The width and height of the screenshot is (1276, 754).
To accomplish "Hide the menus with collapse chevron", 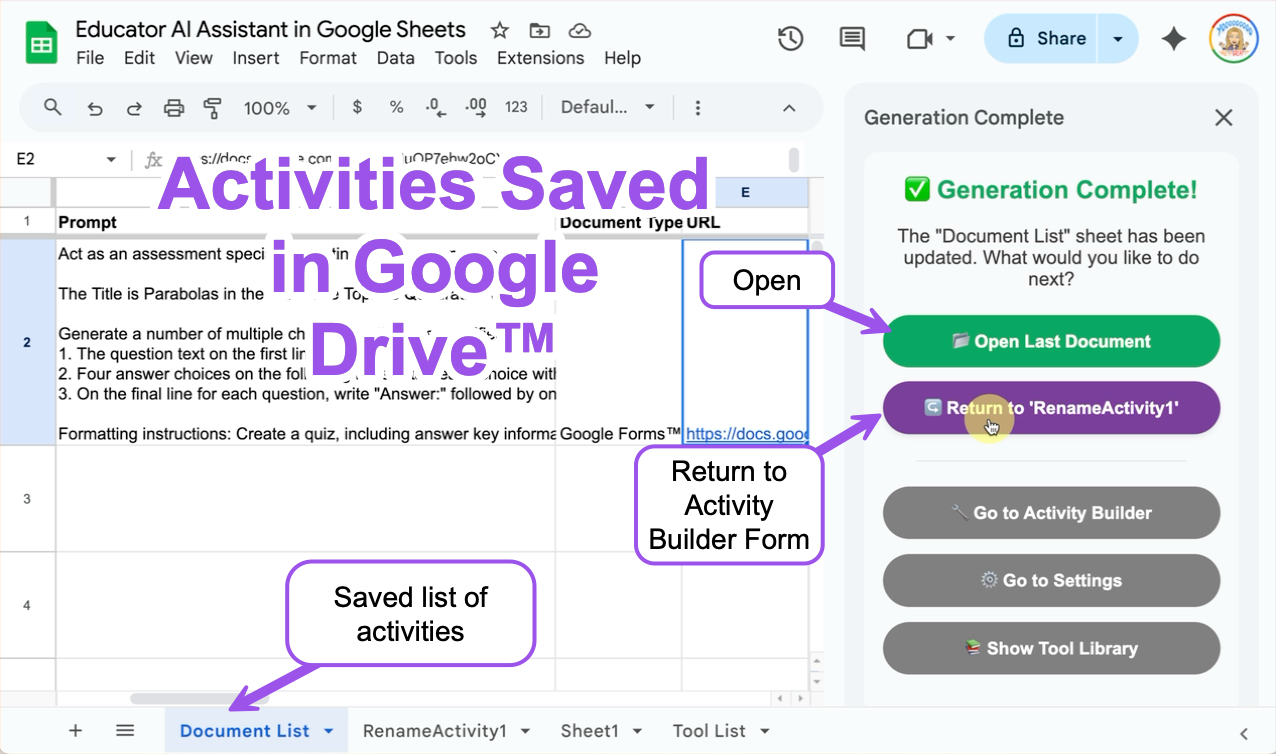I will pyautogui.click(x=789, y=108).
